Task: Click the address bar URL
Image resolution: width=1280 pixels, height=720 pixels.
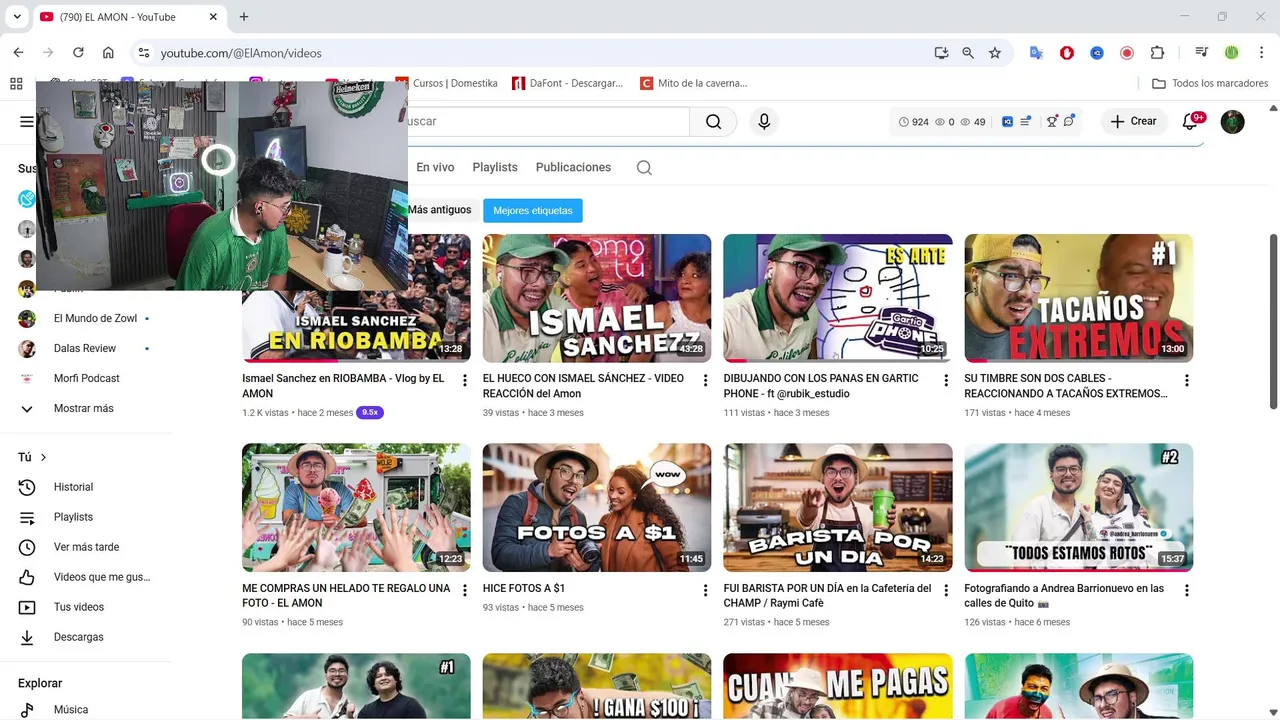Action: point(241,53)
